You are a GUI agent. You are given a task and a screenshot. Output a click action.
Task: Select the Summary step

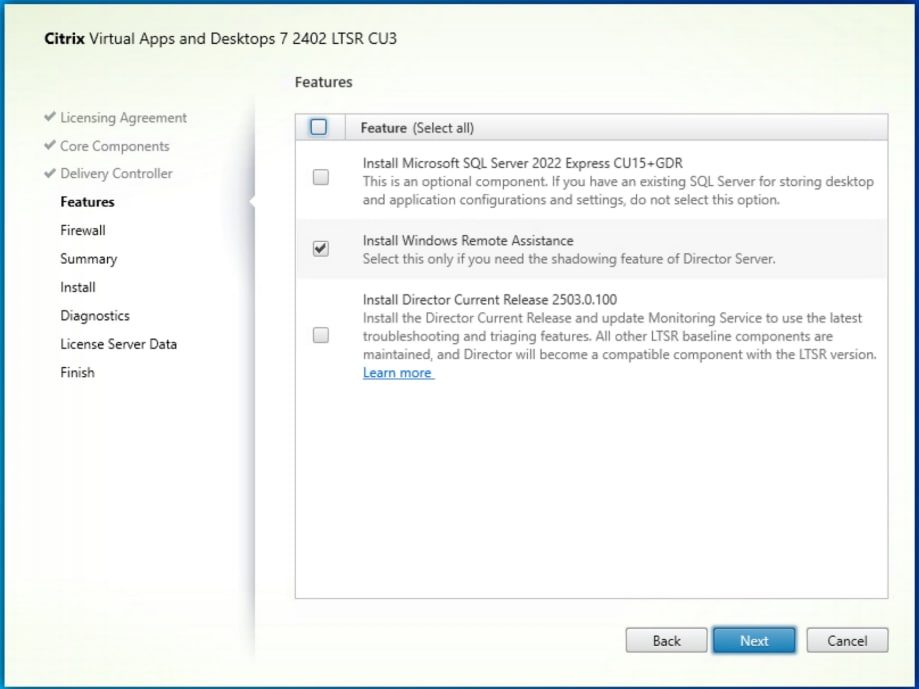pyautogui.click(x=89, y=259)
